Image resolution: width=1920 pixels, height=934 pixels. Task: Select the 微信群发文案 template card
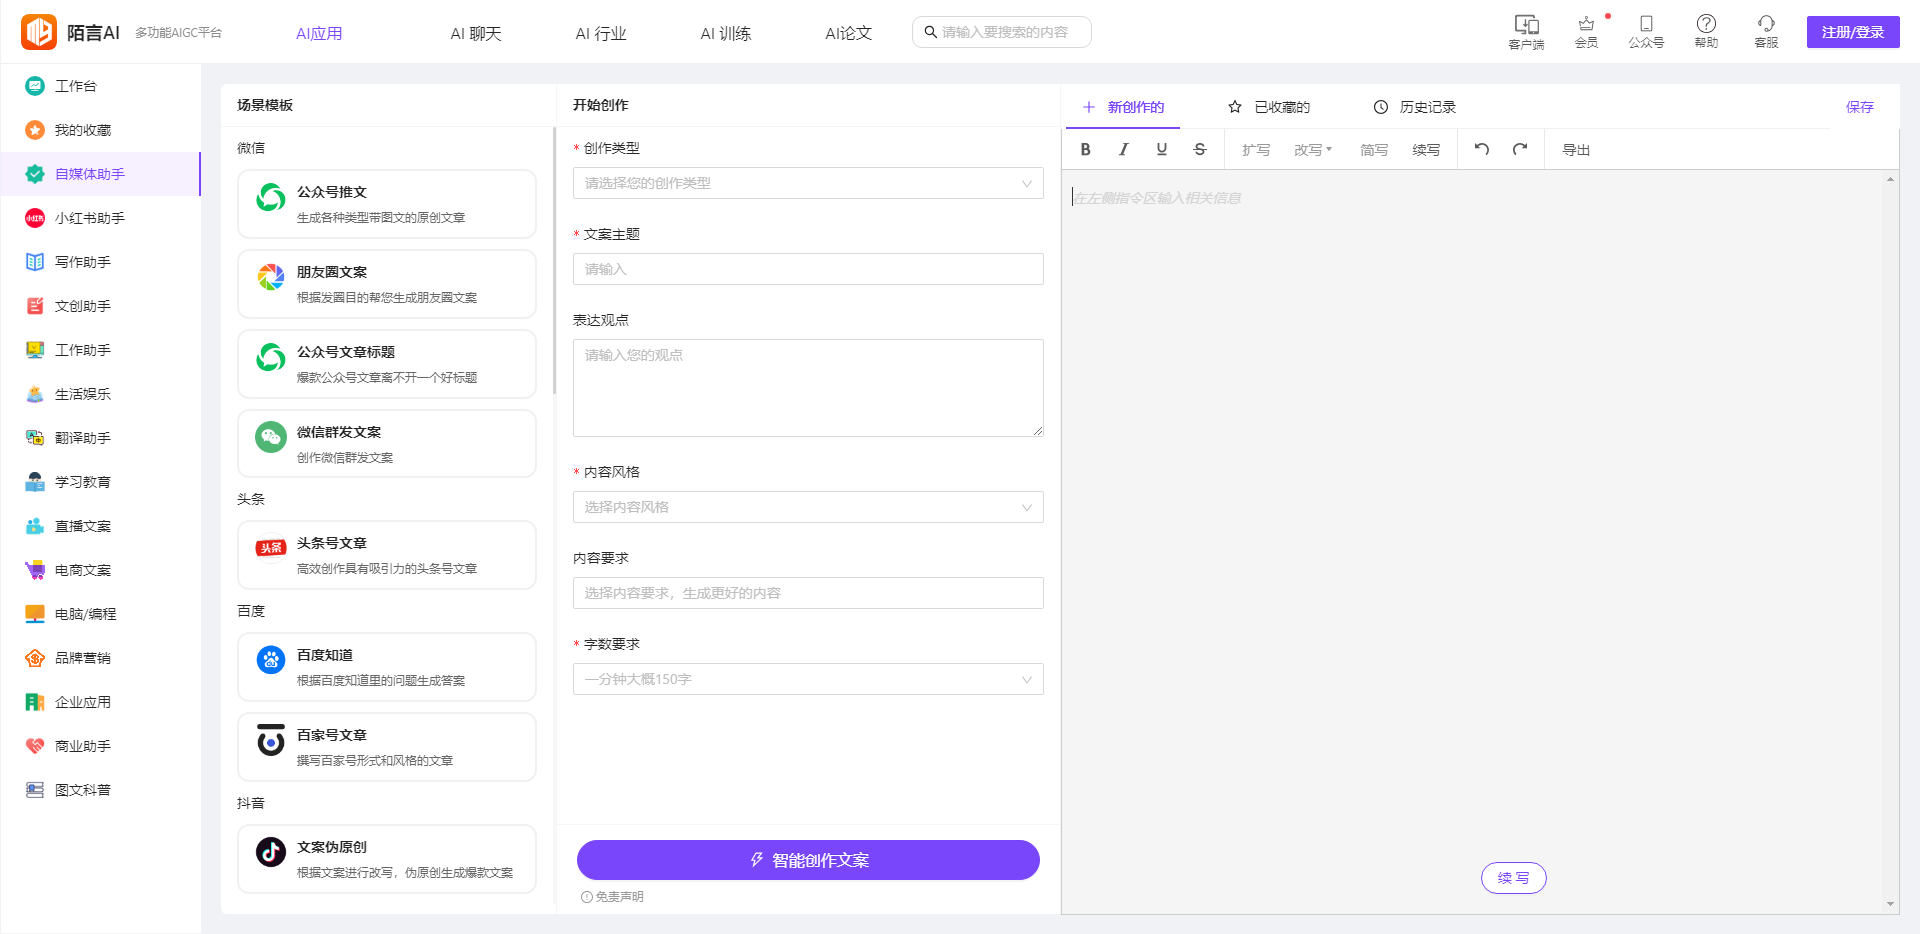tap(387, 444)
